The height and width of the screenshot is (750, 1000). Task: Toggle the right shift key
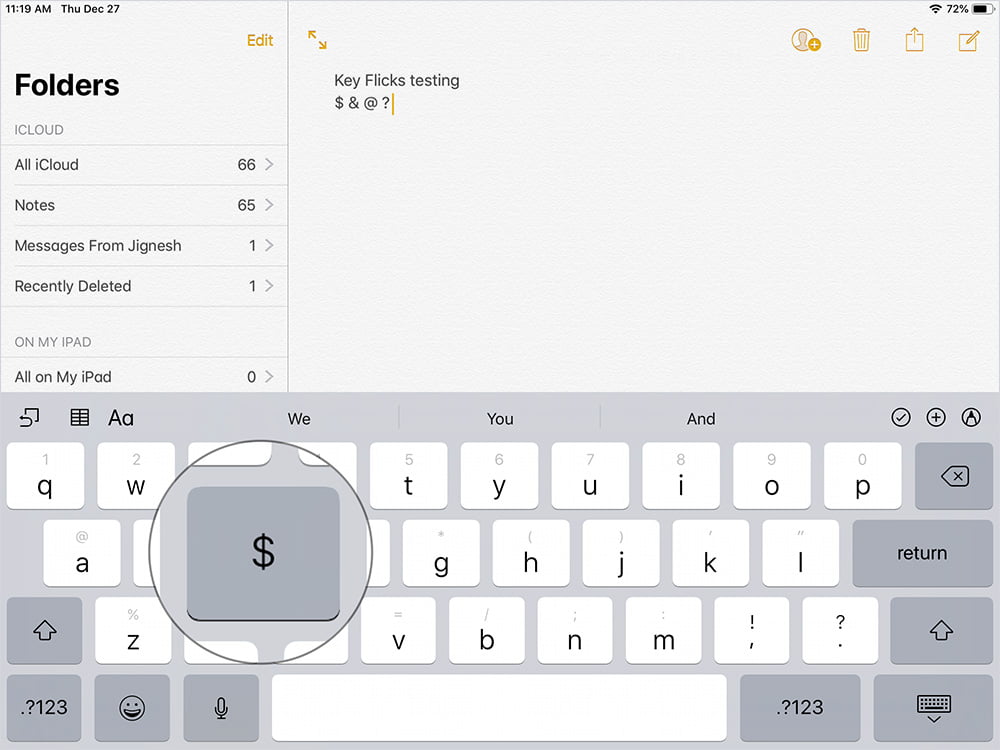[941, 630]
